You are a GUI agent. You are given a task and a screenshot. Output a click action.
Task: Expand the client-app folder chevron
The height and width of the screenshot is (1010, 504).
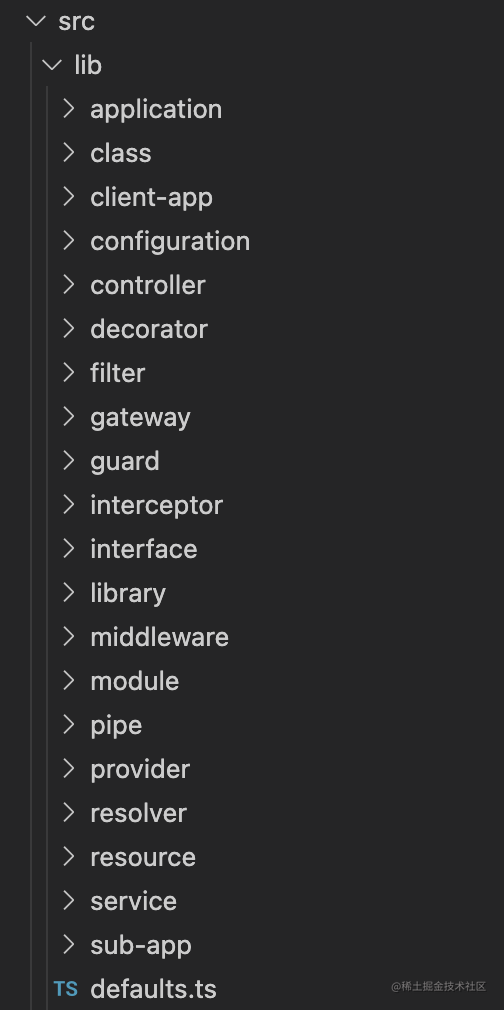69,196
